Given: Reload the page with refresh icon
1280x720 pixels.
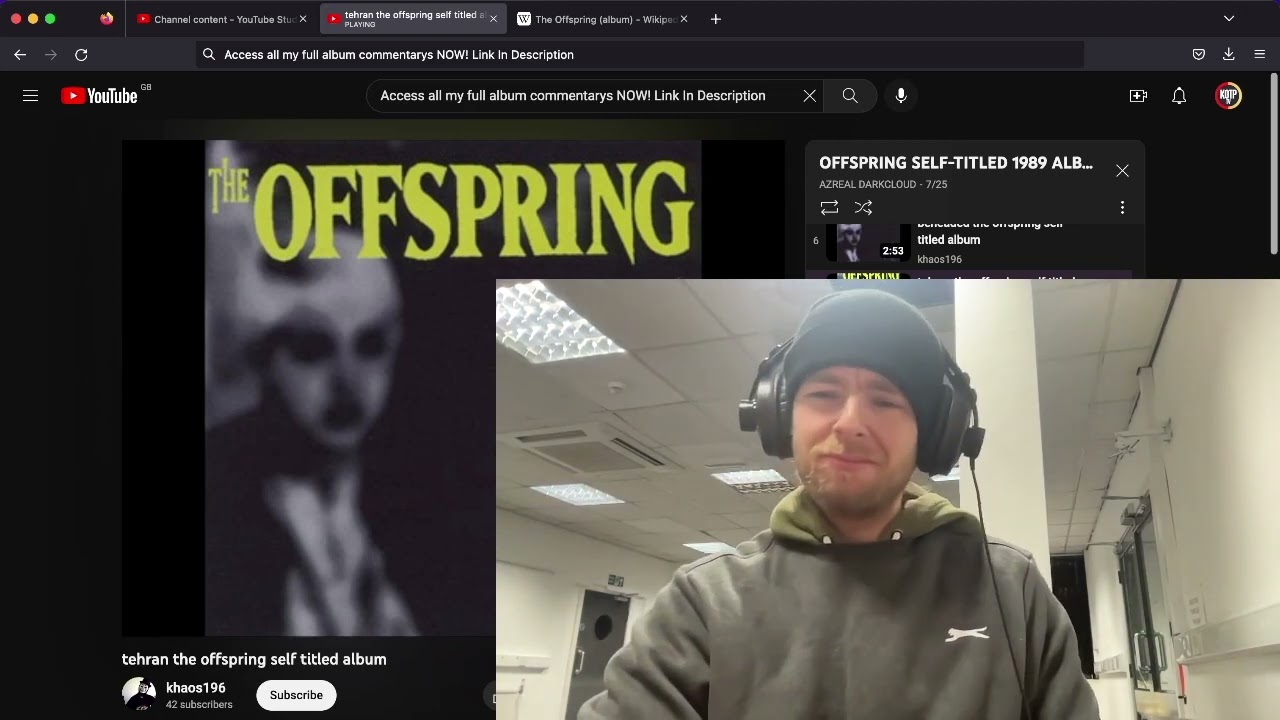Looking at the screenshot, I should [x=81, y=55].
